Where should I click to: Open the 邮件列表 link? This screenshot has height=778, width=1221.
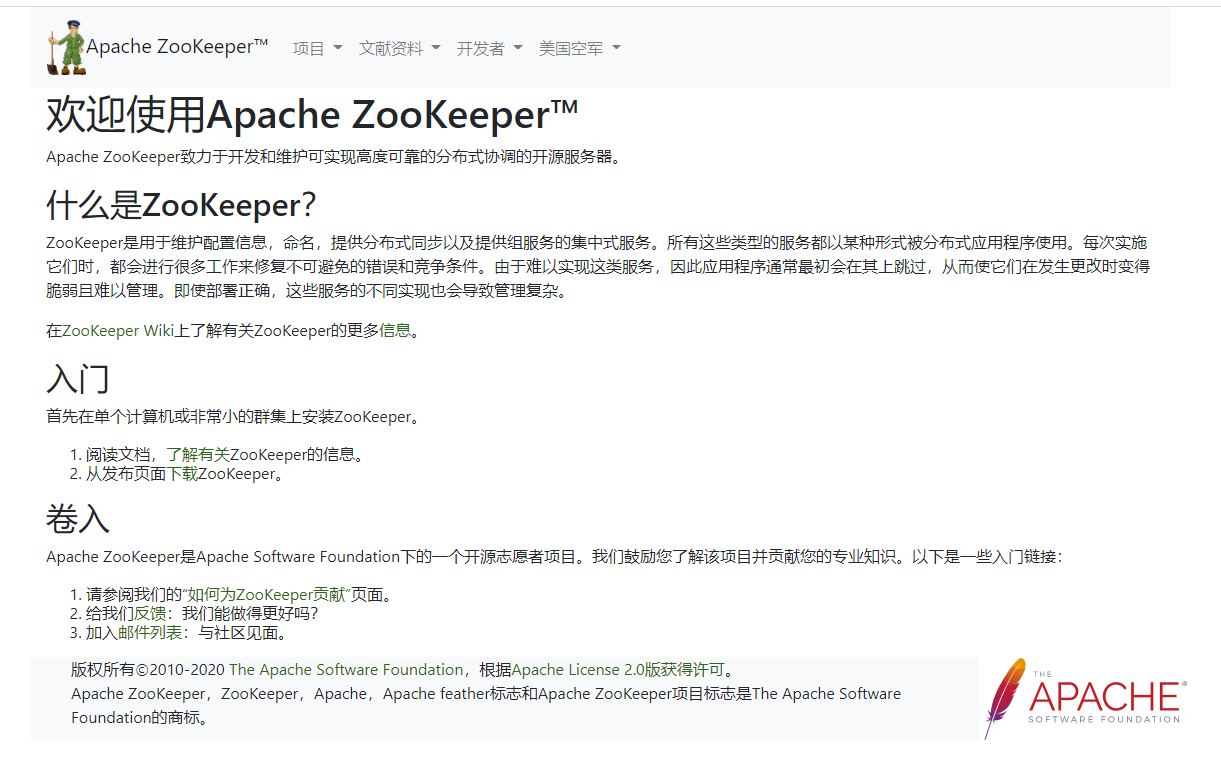pyautogui.click(x=150, y=632)
